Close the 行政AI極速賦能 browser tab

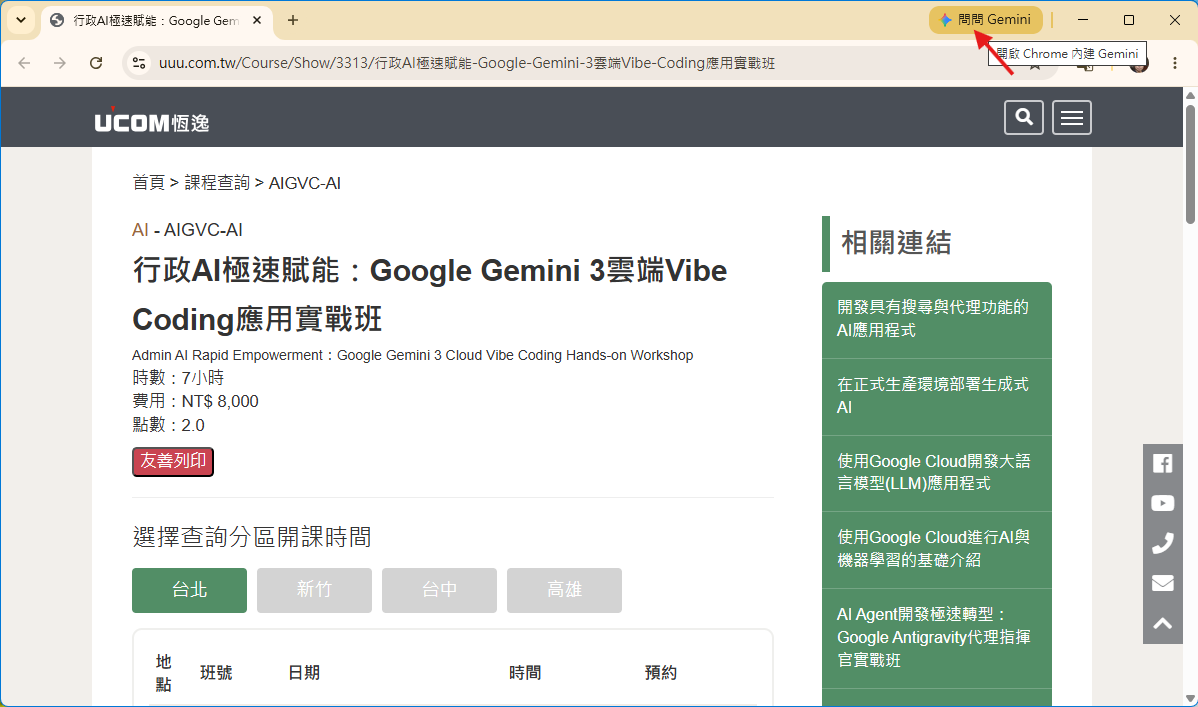pos(257,21)
